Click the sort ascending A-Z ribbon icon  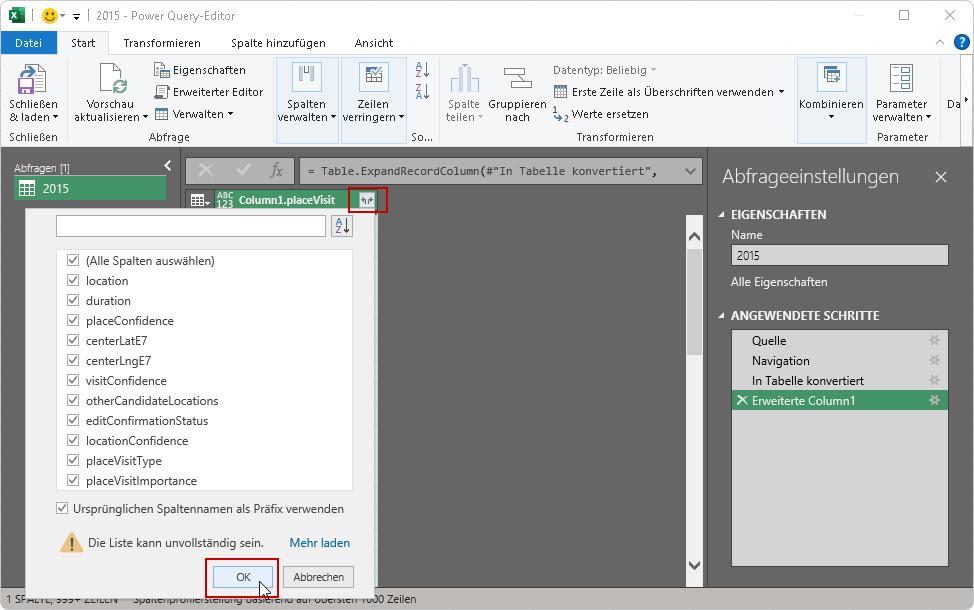pyautogui.click(x=422, y=70)
